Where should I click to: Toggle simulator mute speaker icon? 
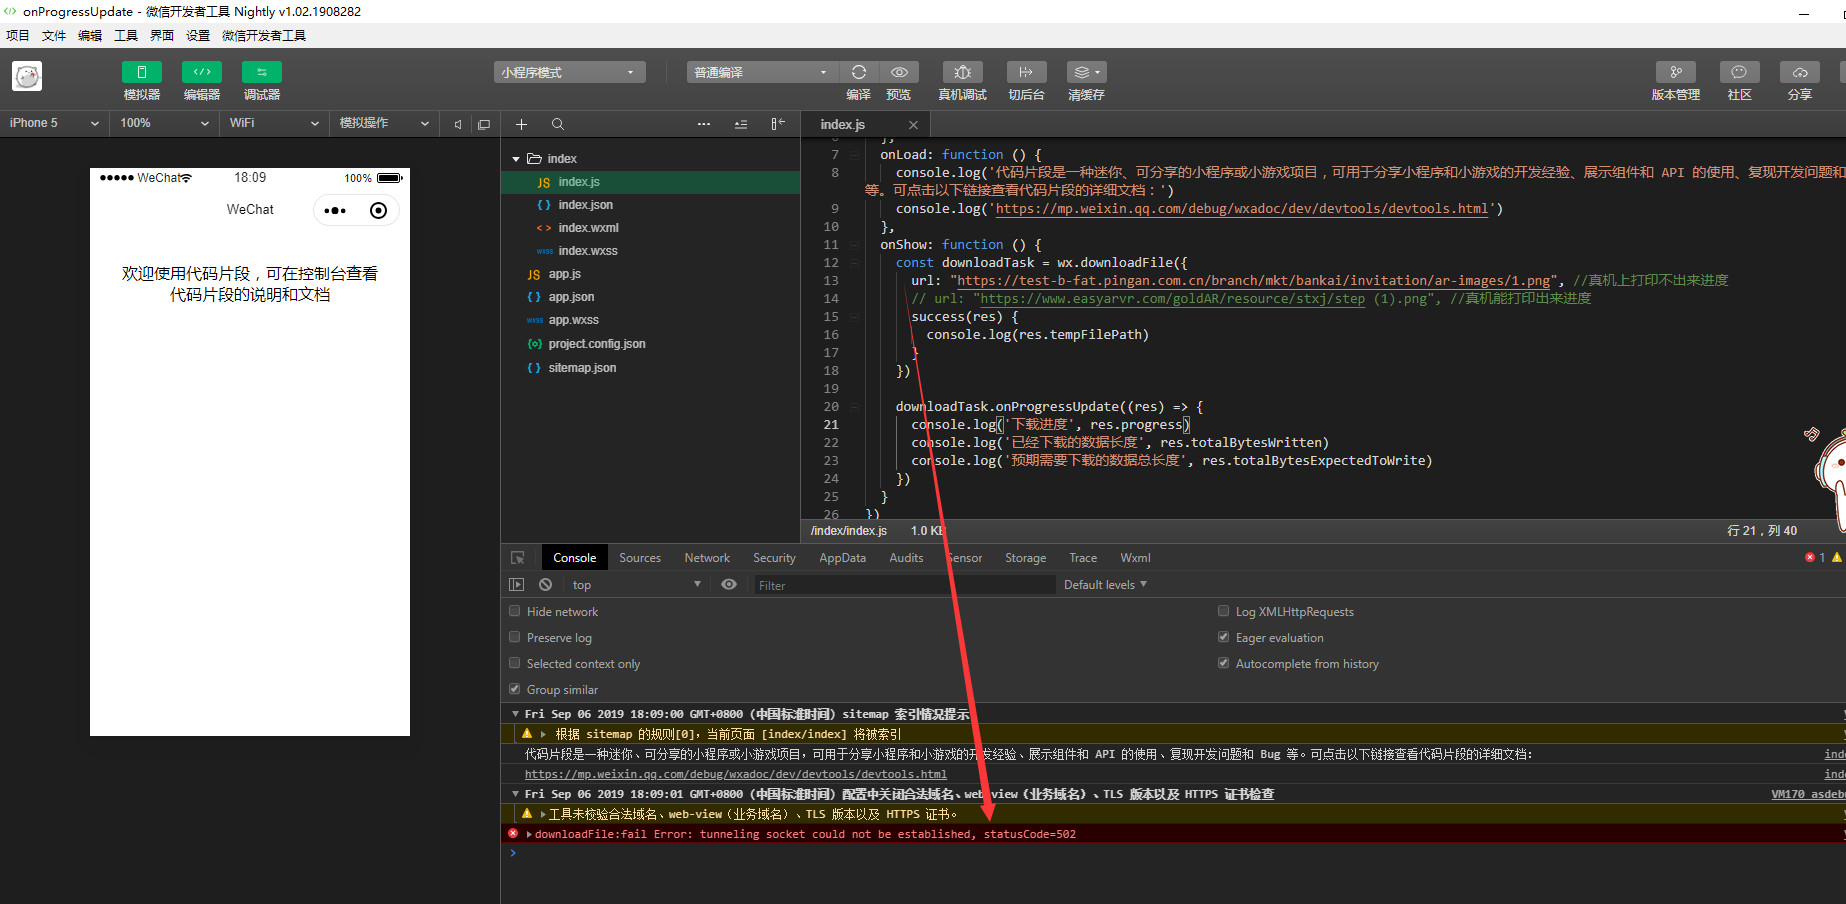pyautogui.click(x=458, y=124)
